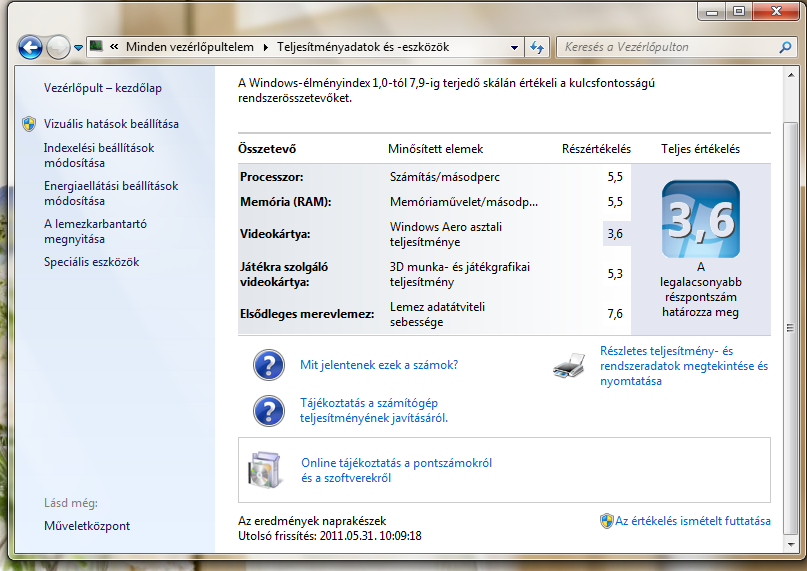807x571 pixels.
Task: Click shield icon beside 'Az értékelés ismételt futtatása'
Action: click(607, 521)
